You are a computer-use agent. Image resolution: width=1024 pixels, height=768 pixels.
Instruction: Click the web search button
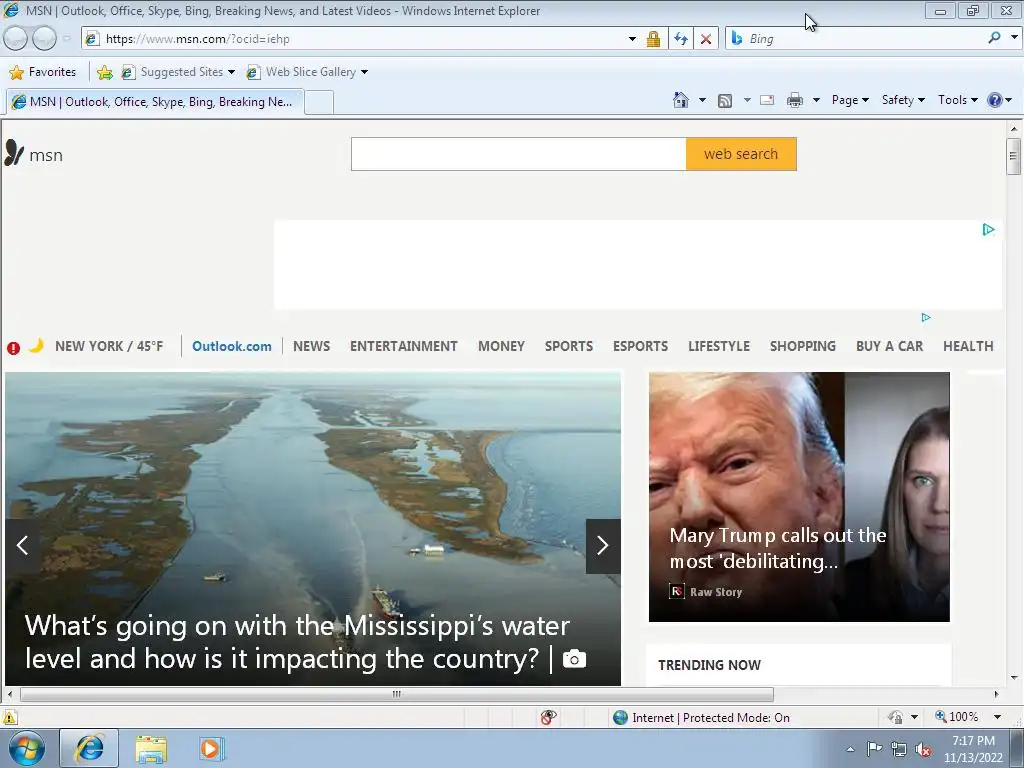[x=741, y=154]
